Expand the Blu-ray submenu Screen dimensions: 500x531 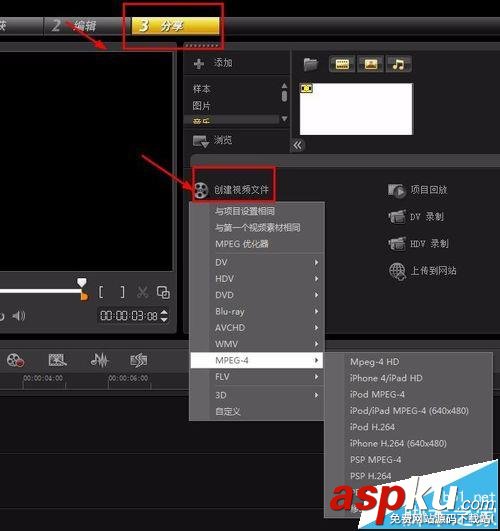pyautogui.click(x=256, y=311)
